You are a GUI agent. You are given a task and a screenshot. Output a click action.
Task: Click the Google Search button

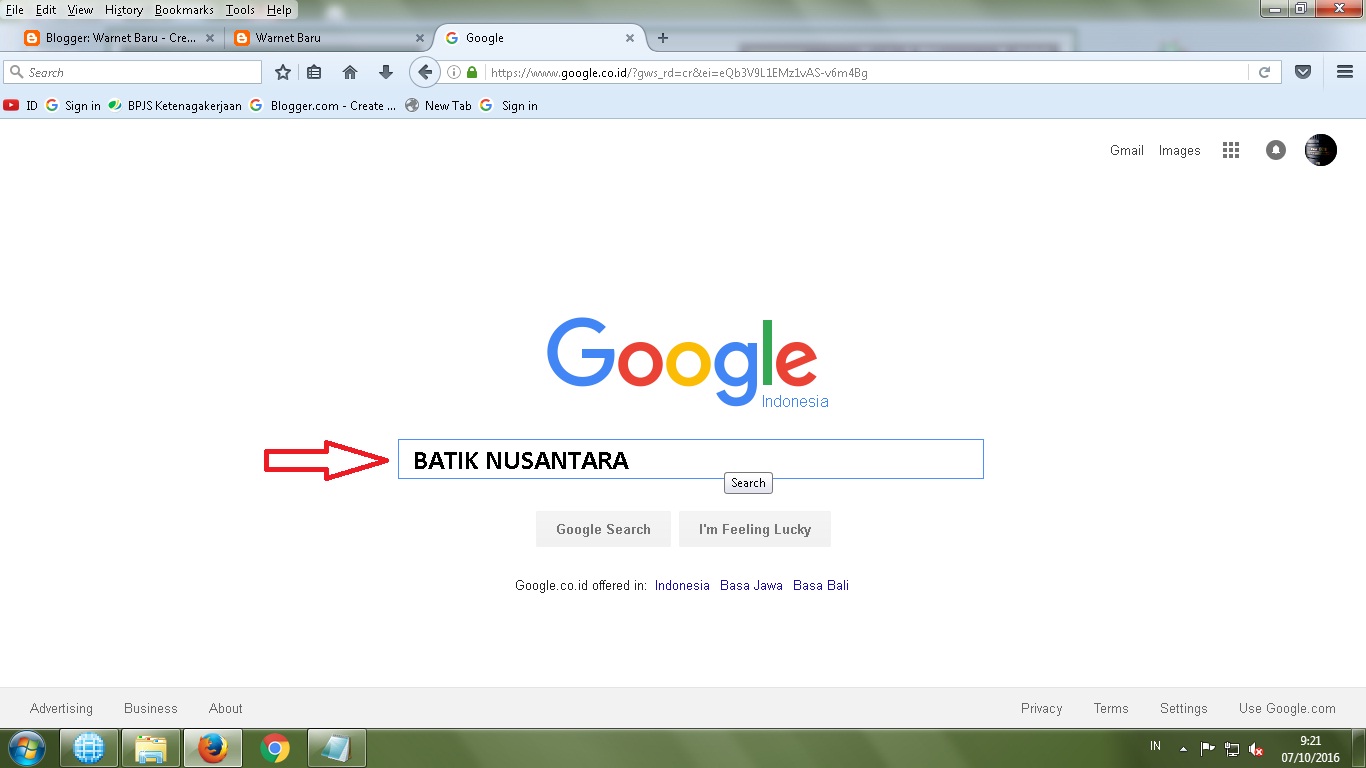coord(603,529)
